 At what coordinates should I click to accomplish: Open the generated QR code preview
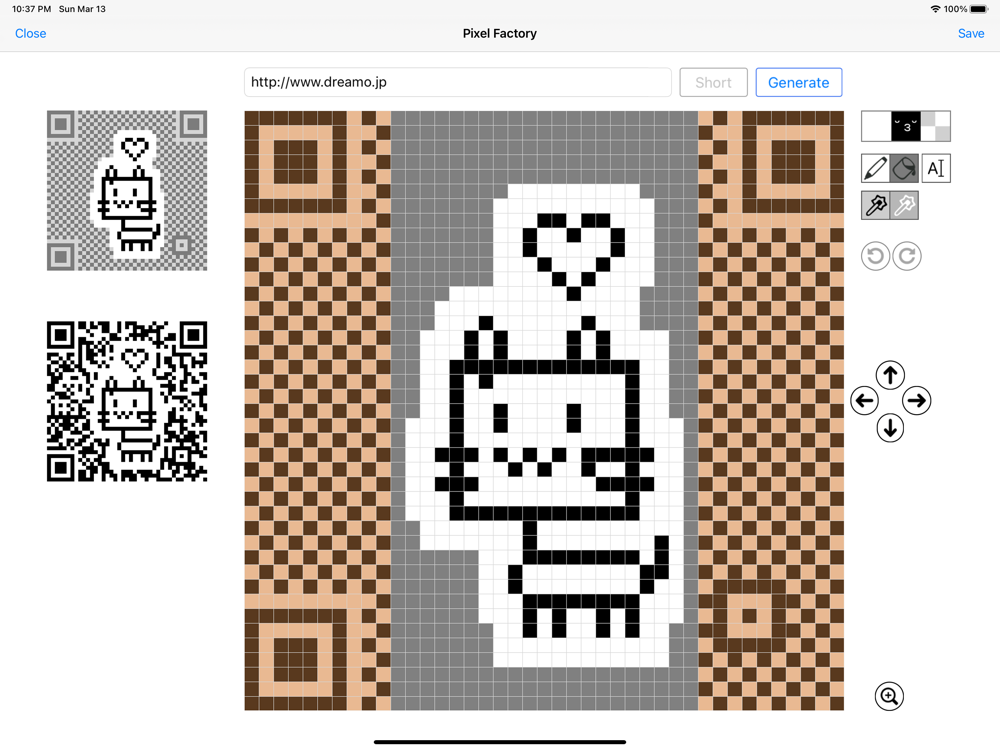point(127,401)
